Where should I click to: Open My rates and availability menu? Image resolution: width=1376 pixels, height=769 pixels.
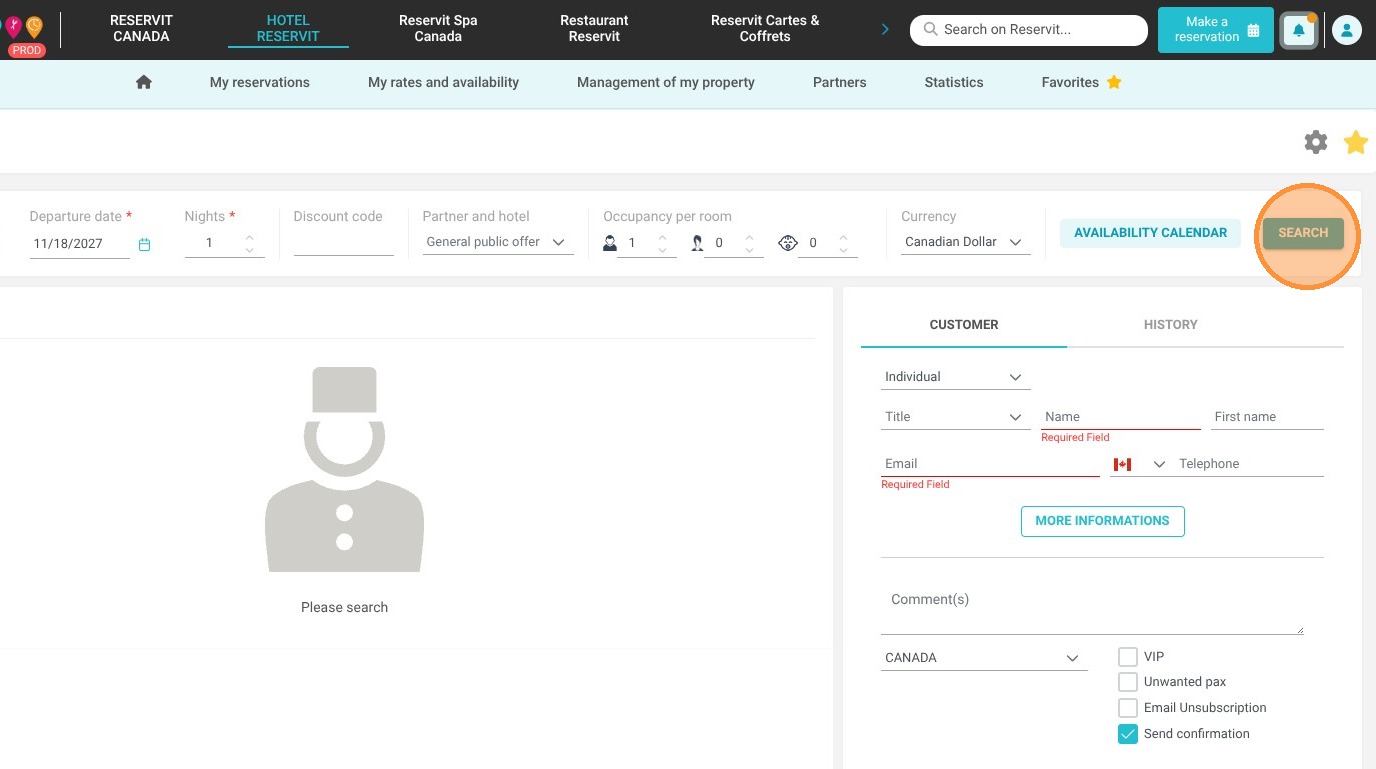click(x=443, y=82)
